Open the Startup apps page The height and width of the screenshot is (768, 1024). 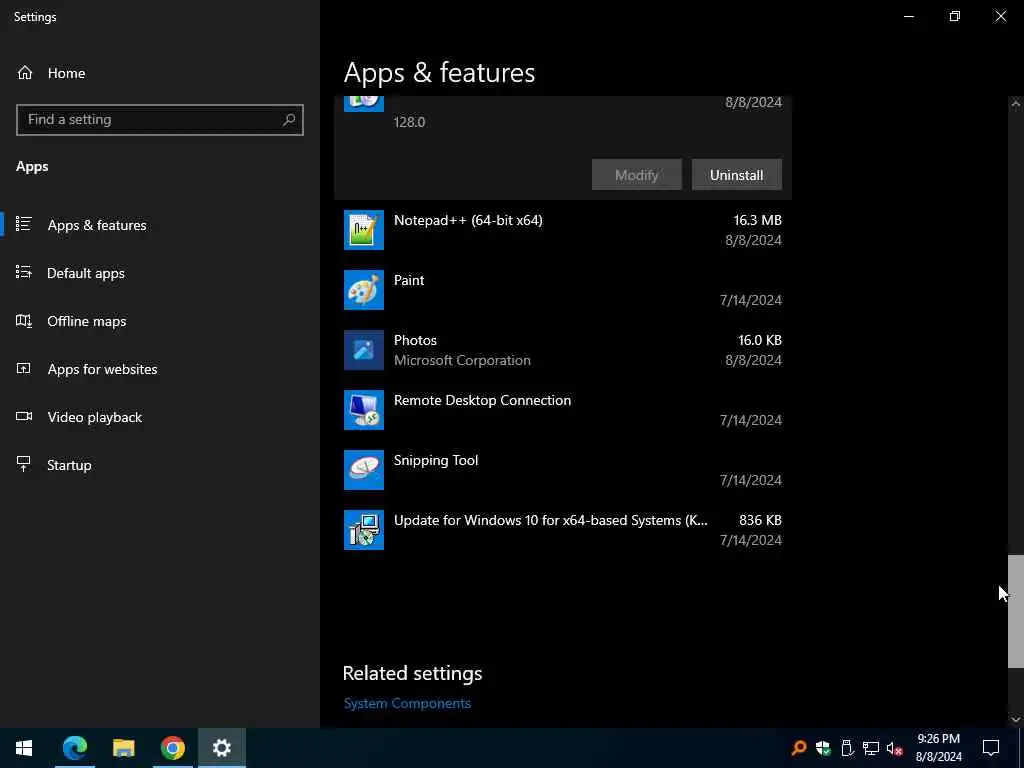pos(69,465)
